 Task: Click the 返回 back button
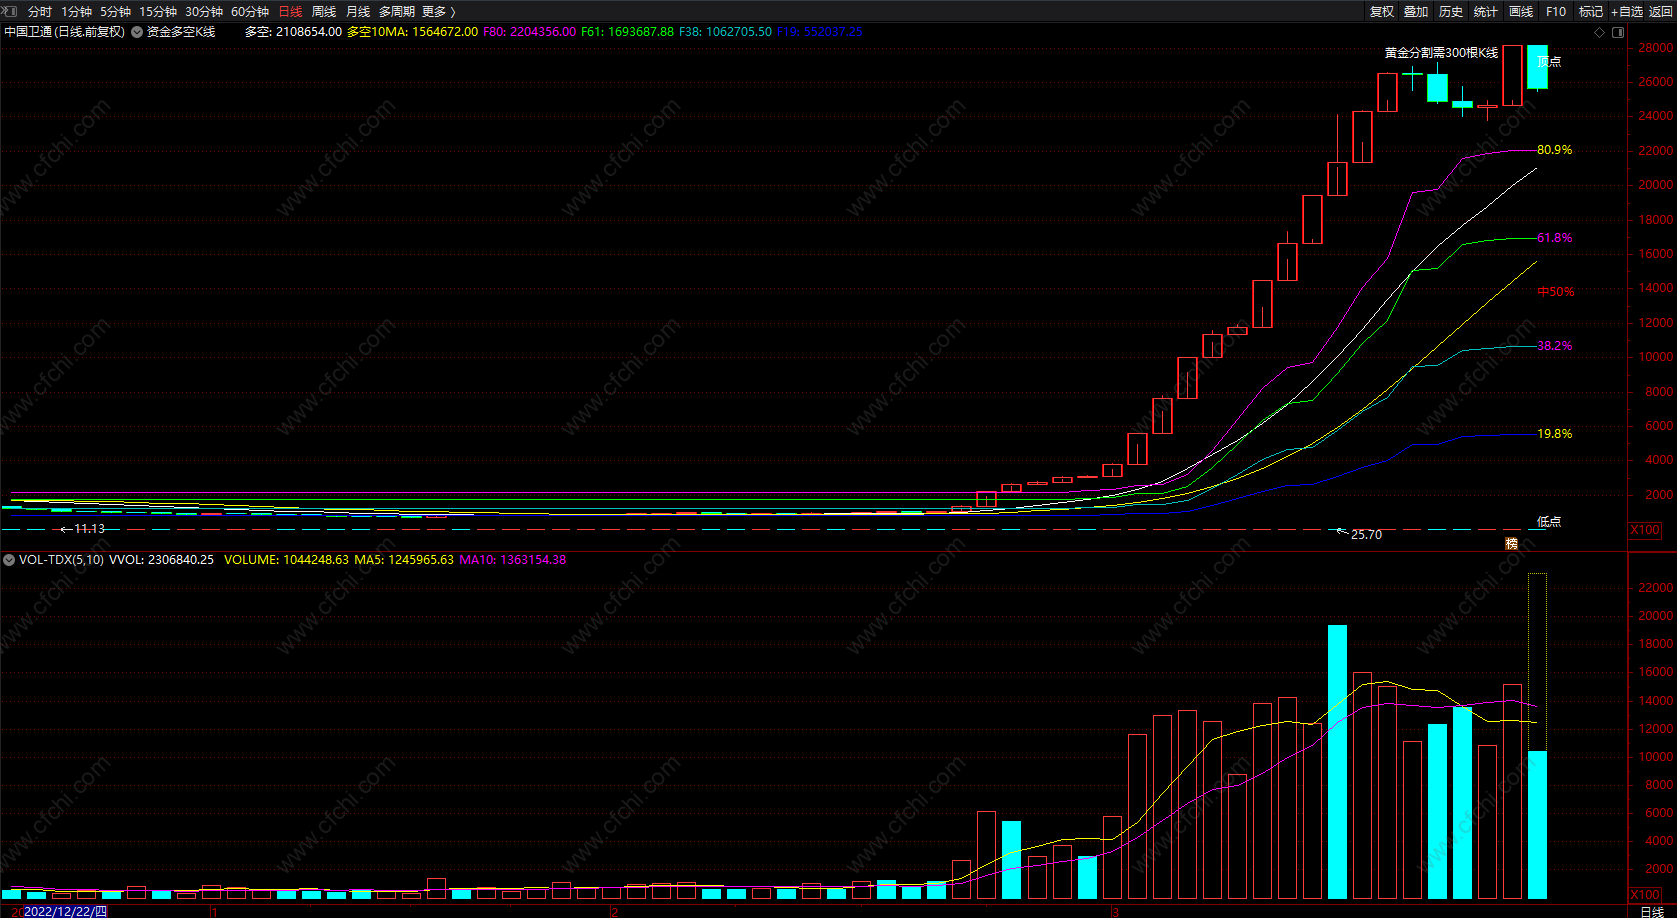[1661, 12]
